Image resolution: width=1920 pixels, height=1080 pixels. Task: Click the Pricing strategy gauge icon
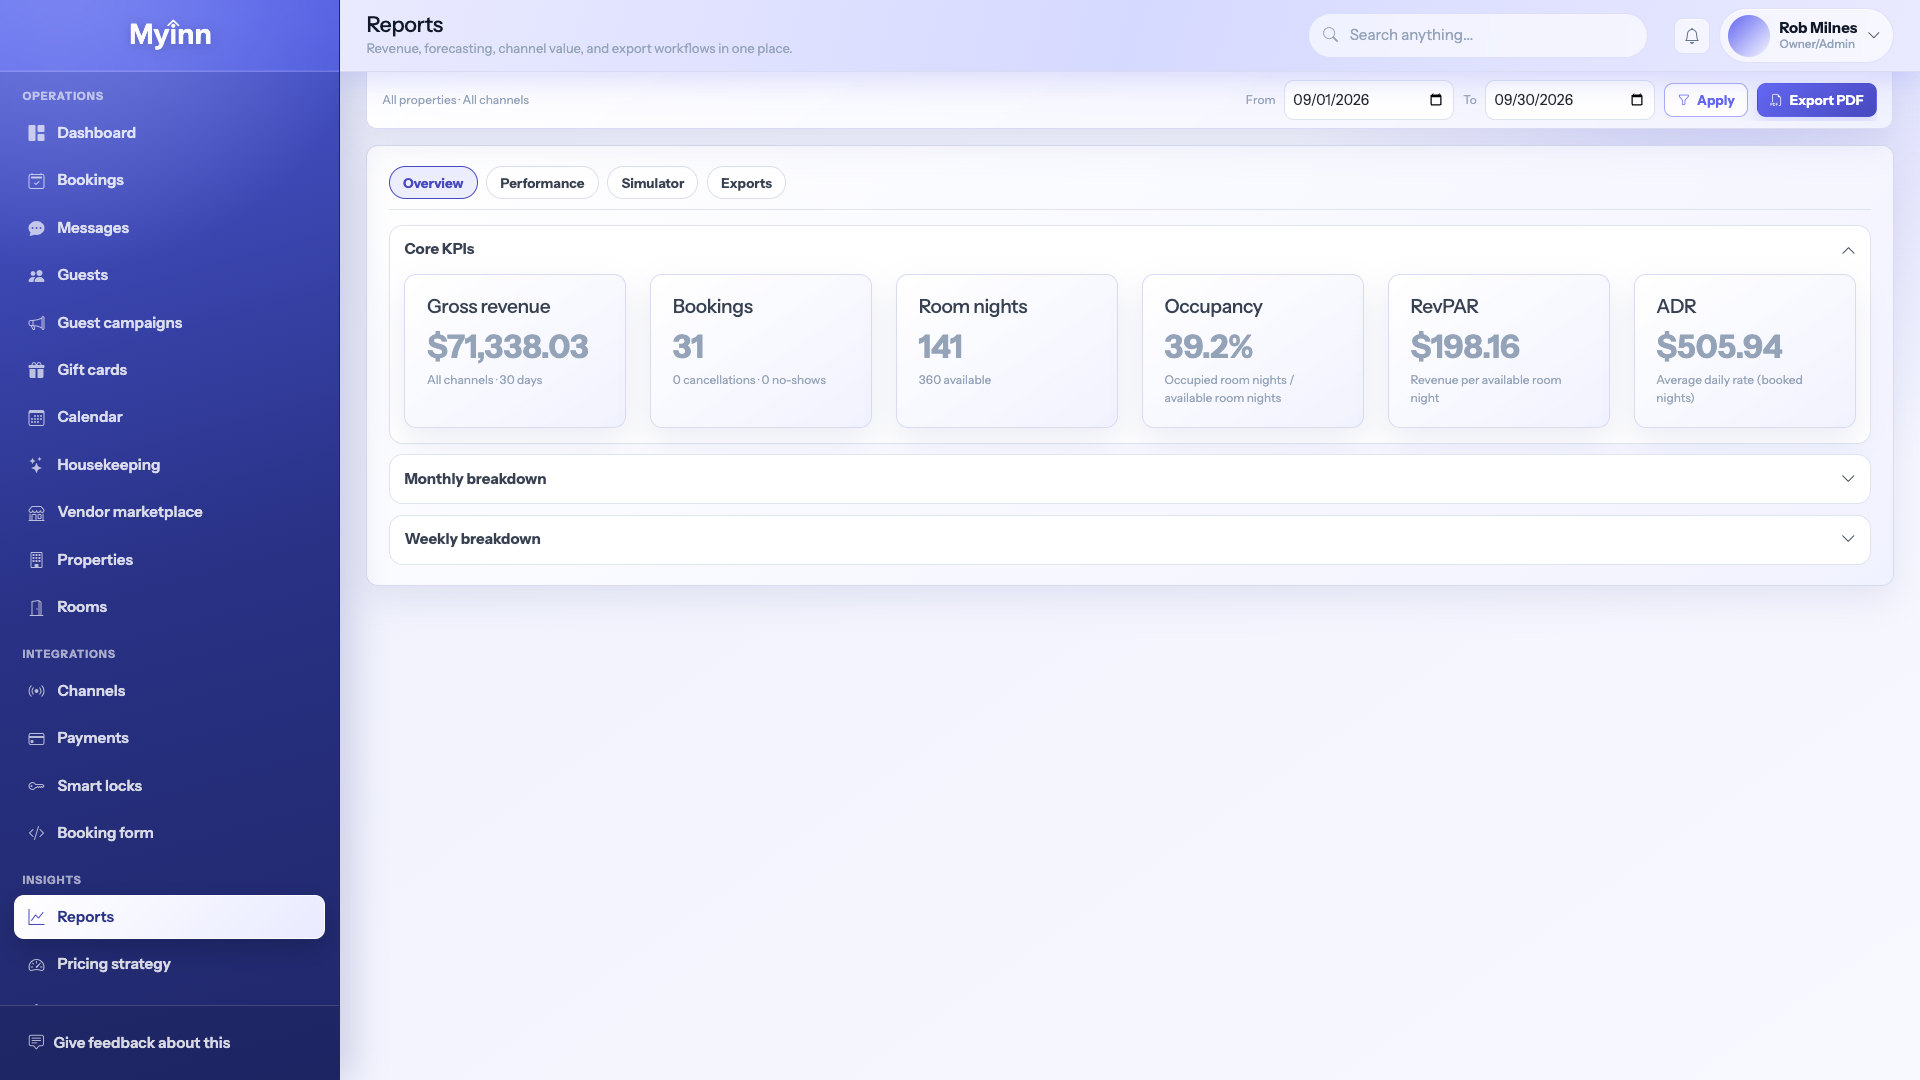coord(36,965)
